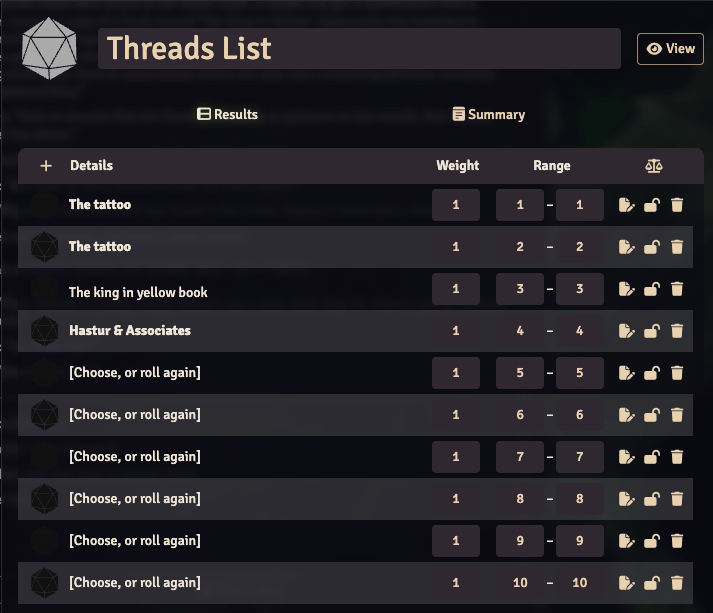This screenshot has width=713, height=613.
Task: Open edit icon for range 10 row
Action: point(626,583)
